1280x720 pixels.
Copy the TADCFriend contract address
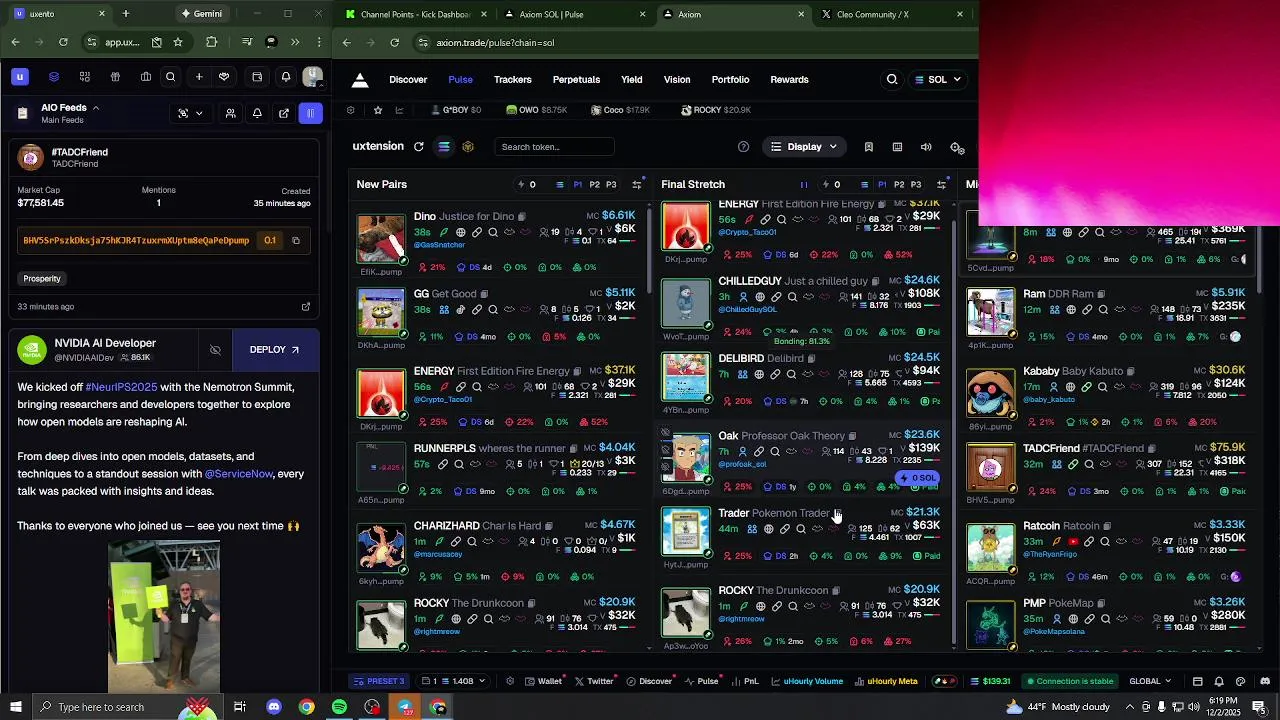pos(296,240)
